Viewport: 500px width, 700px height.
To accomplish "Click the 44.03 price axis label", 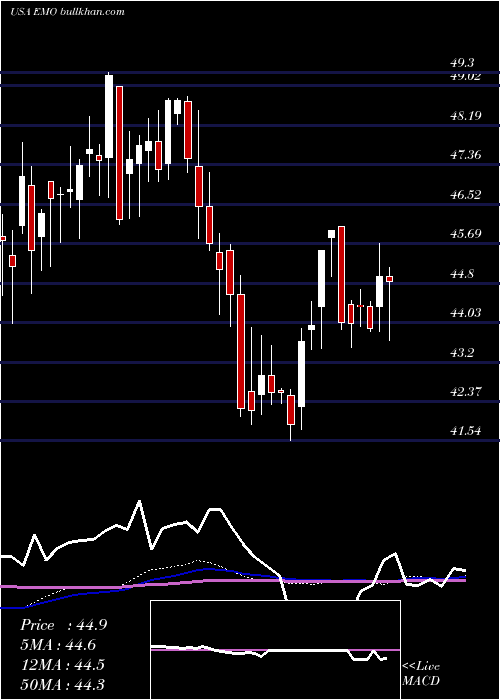I will coord(466,313).
